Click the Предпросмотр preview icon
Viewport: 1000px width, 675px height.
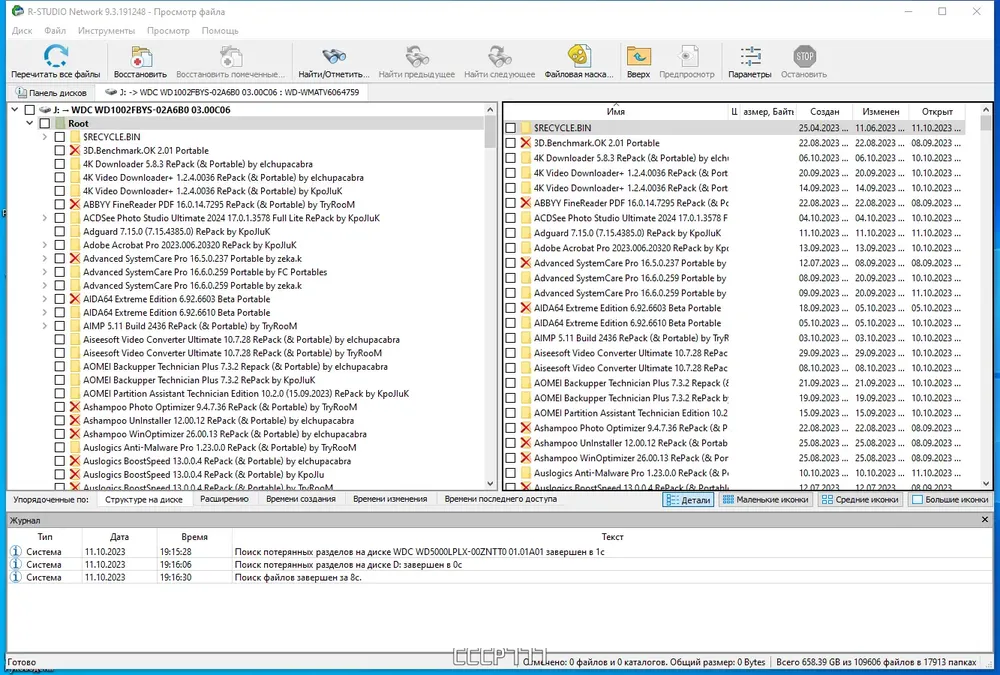(687, 56)
